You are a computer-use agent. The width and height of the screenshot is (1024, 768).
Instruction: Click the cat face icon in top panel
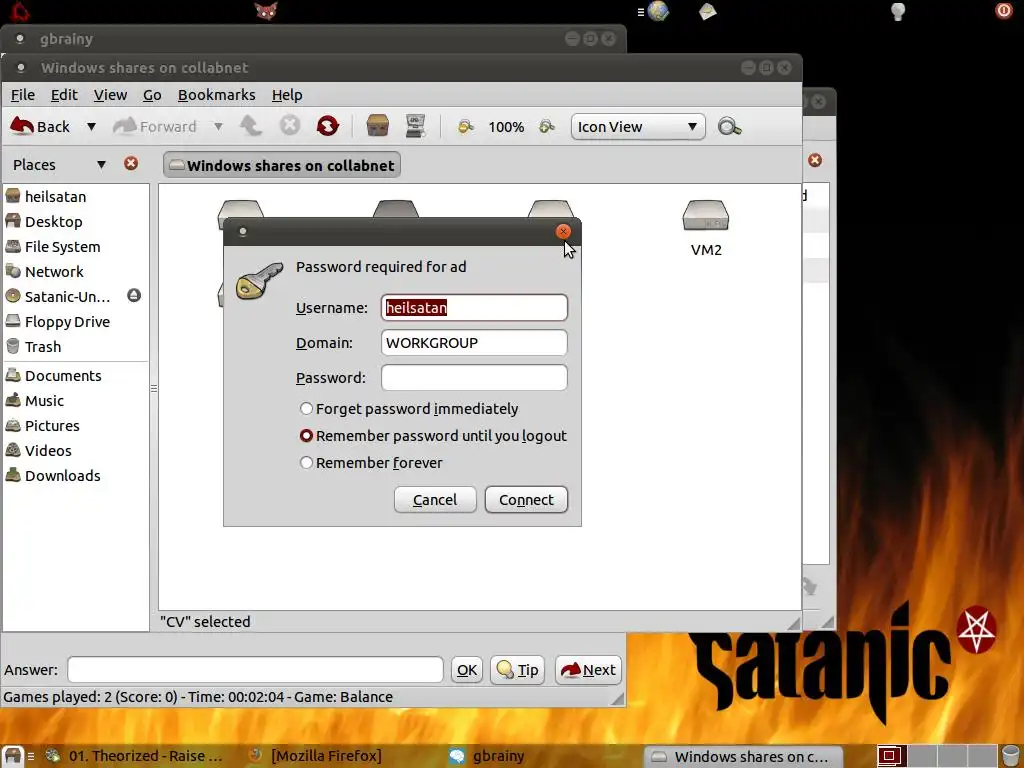[x=266, y=11]
